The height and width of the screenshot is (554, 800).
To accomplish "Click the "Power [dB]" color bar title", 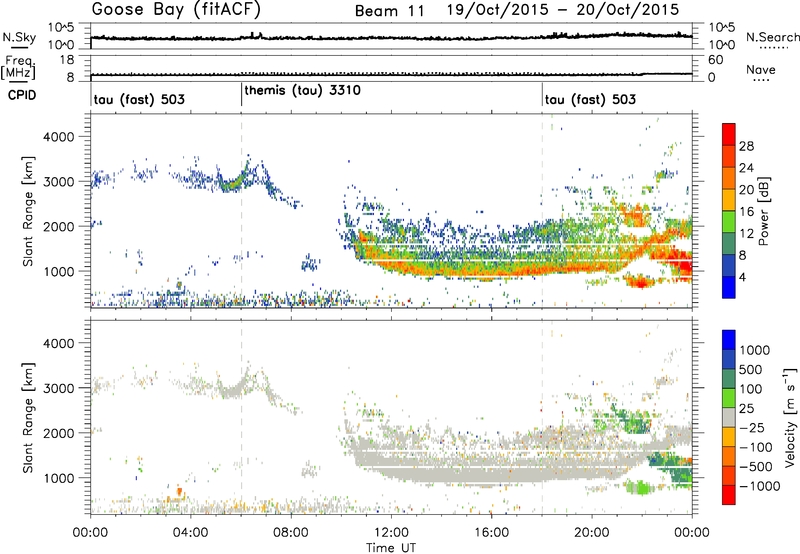I will tap(763, 211).
